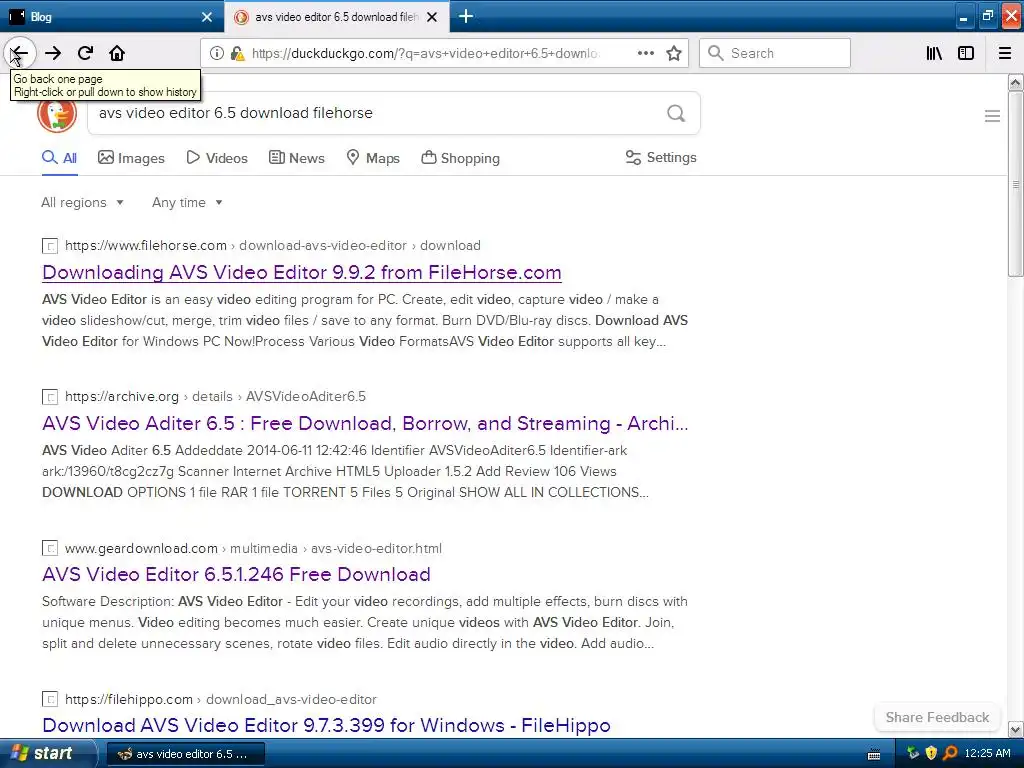Click the Firefox Search box
Viewport: 1024px width, 768px height.
pos(775,53)
